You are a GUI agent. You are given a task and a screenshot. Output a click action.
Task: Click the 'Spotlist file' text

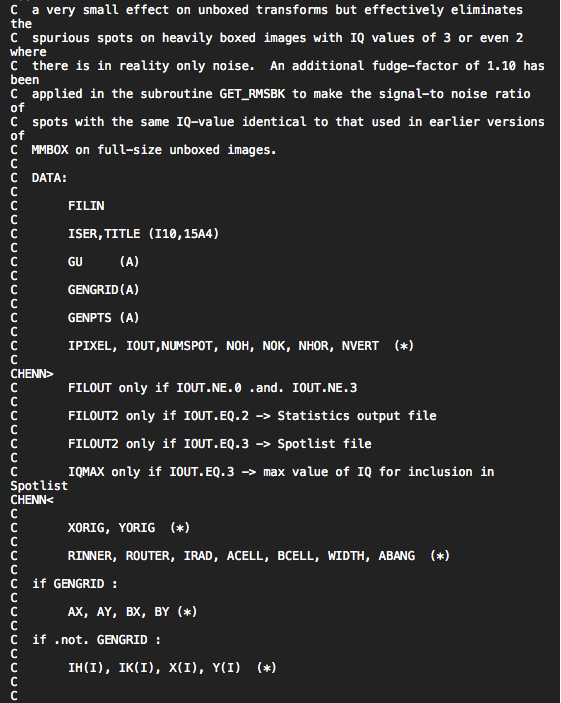coord(324,443)
